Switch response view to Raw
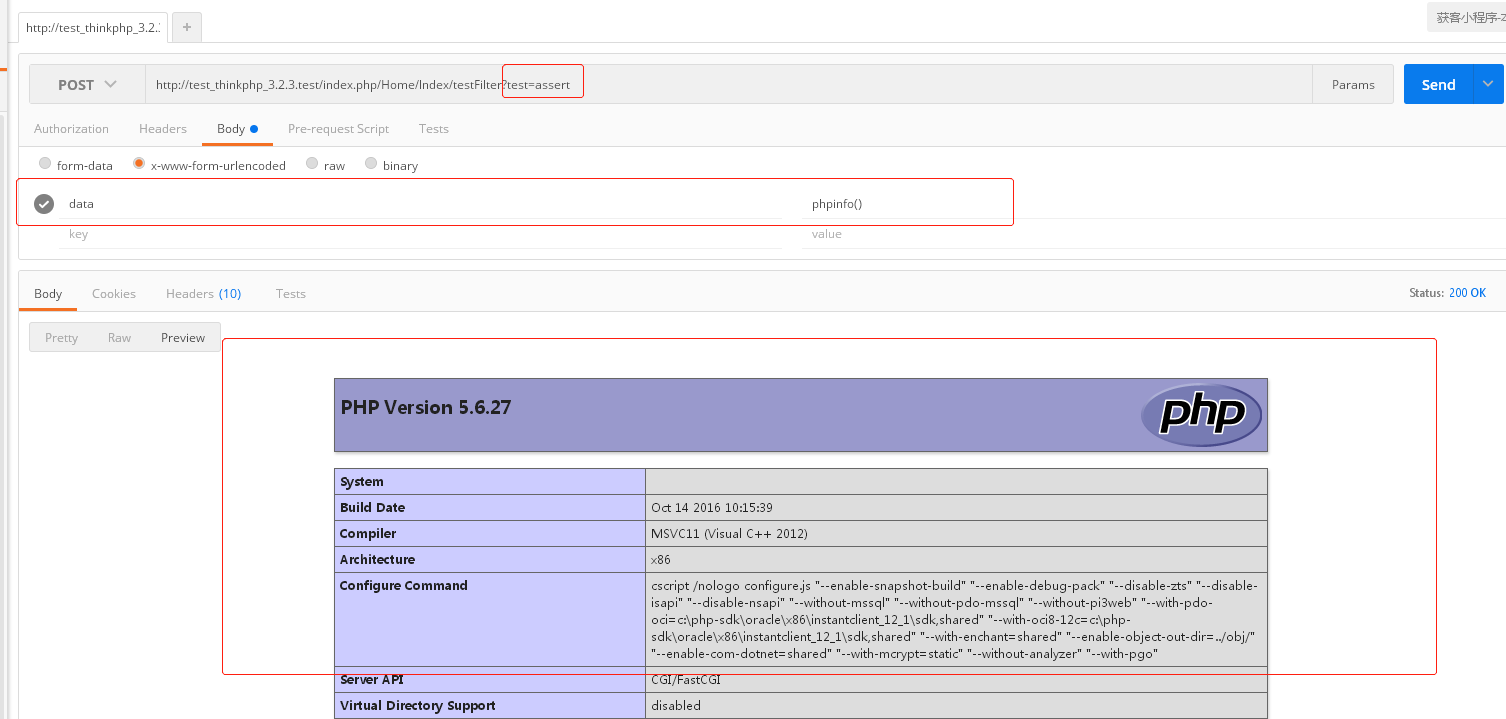The height and width of the screenshot is (719, 1506). [119, 338]
